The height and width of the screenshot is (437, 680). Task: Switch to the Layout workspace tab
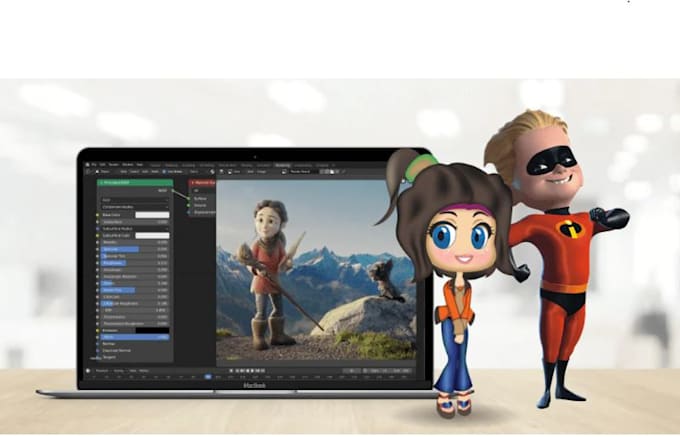155,165
